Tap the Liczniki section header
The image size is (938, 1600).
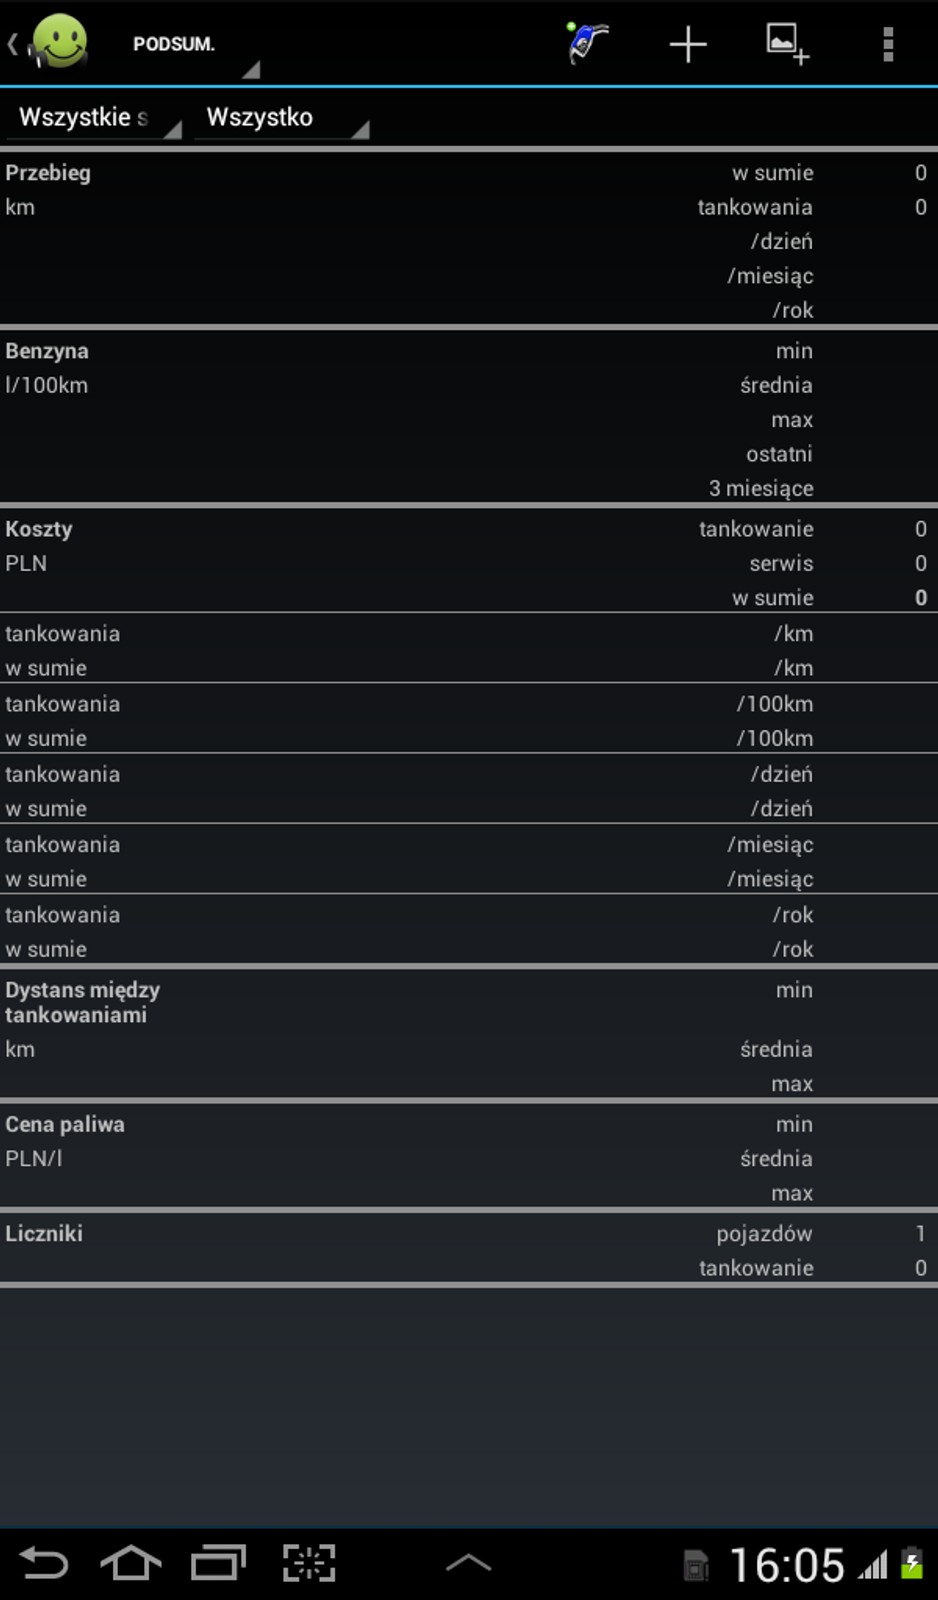click(44, 1233)
